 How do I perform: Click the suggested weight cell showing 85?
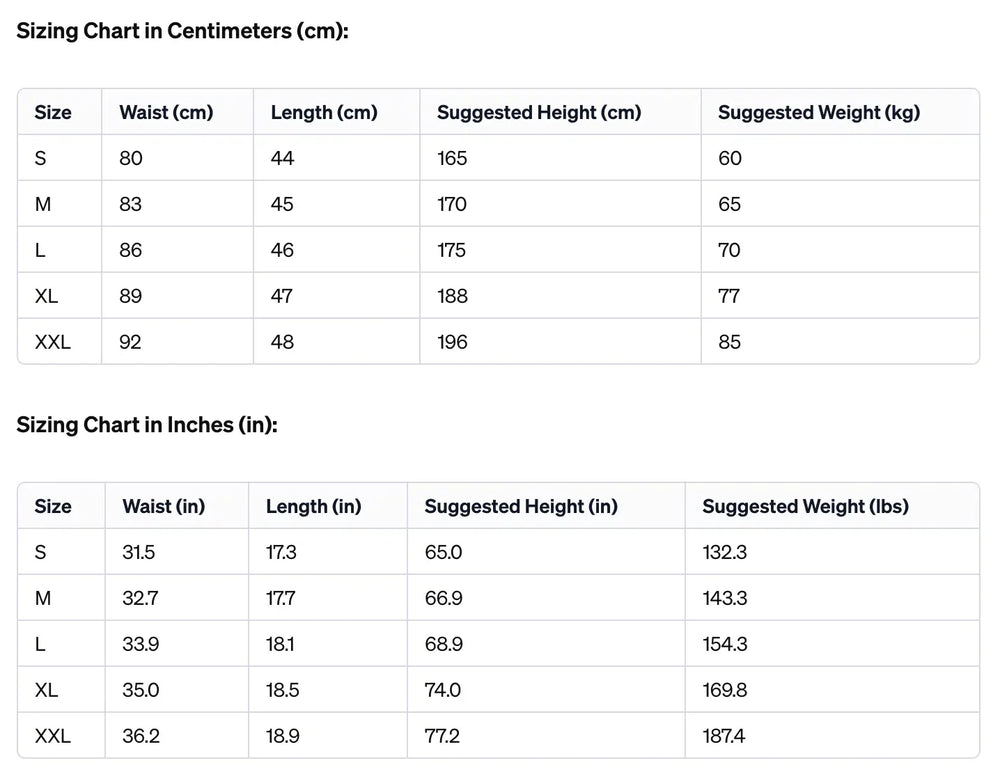click(x=730, y=343)
